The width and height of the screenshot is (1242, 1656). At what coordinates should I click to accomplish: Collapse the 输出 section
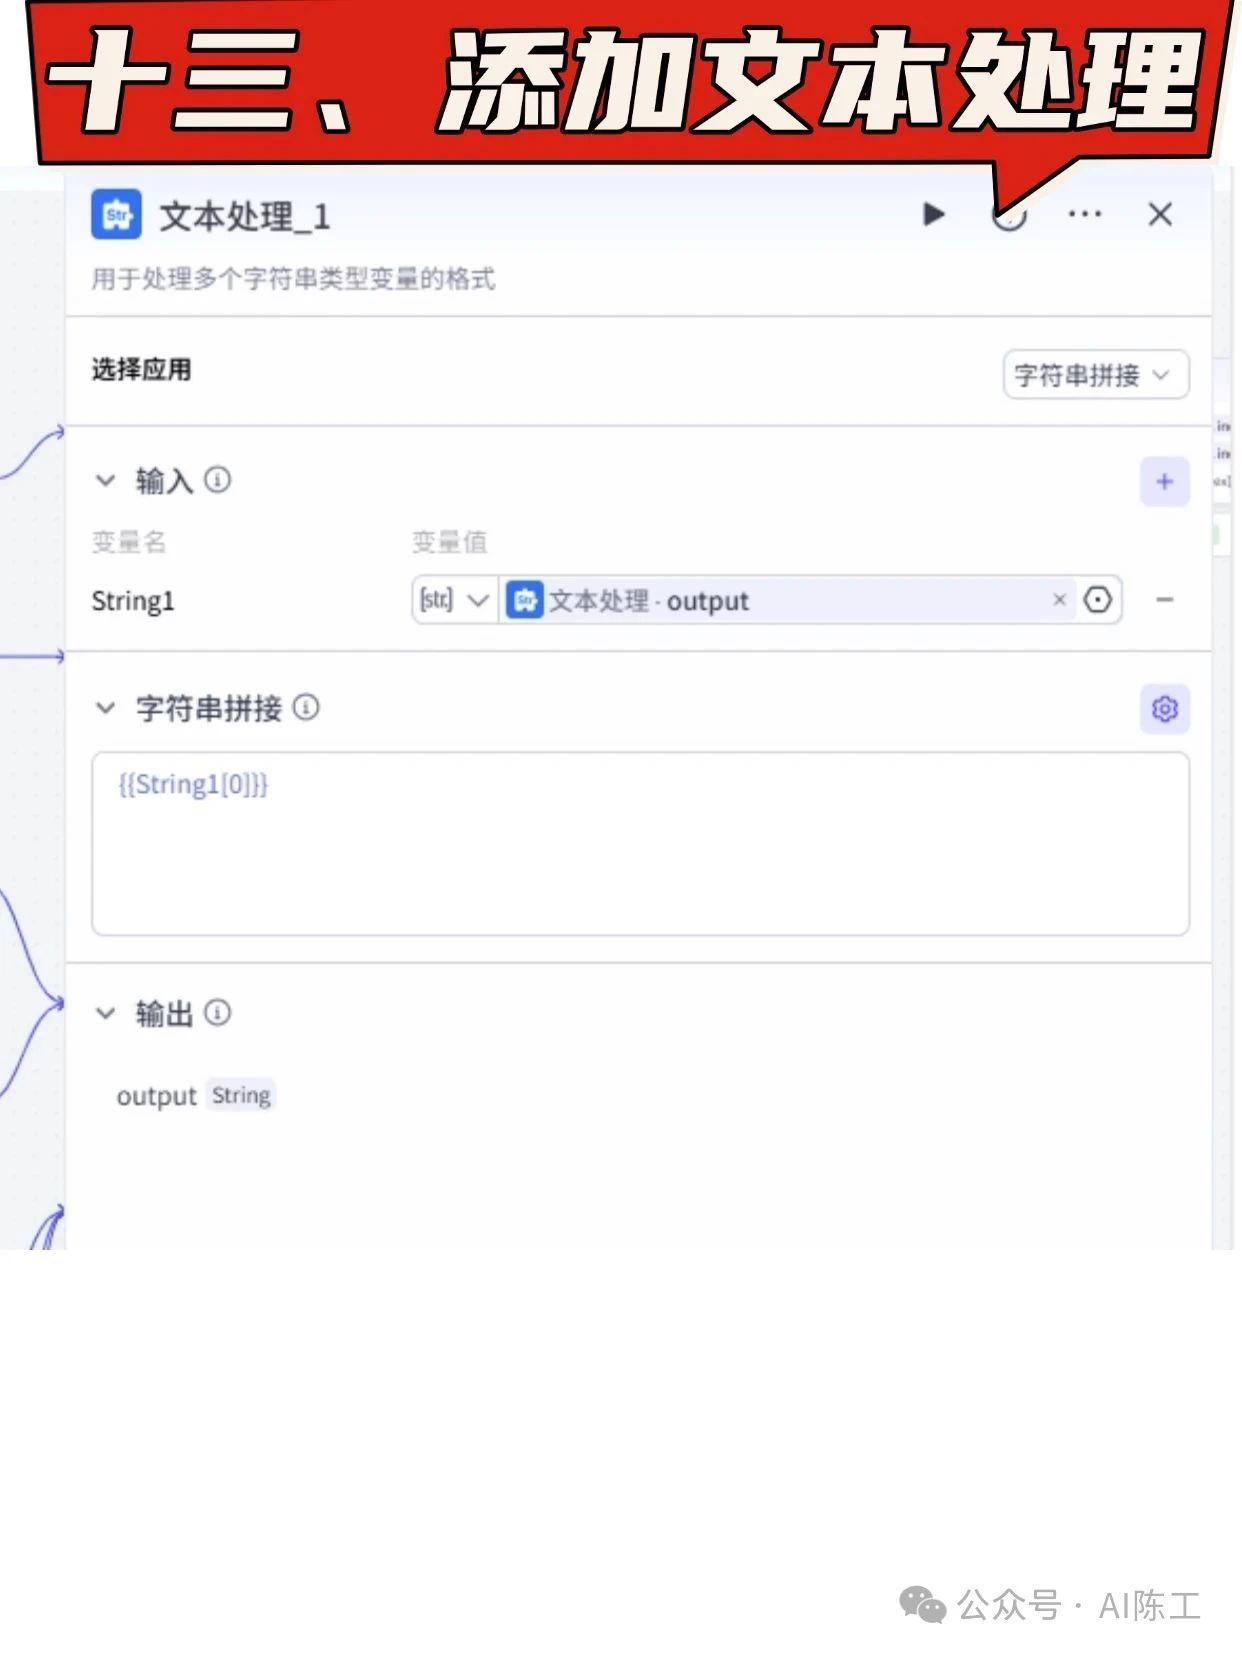pos(105,1013)
